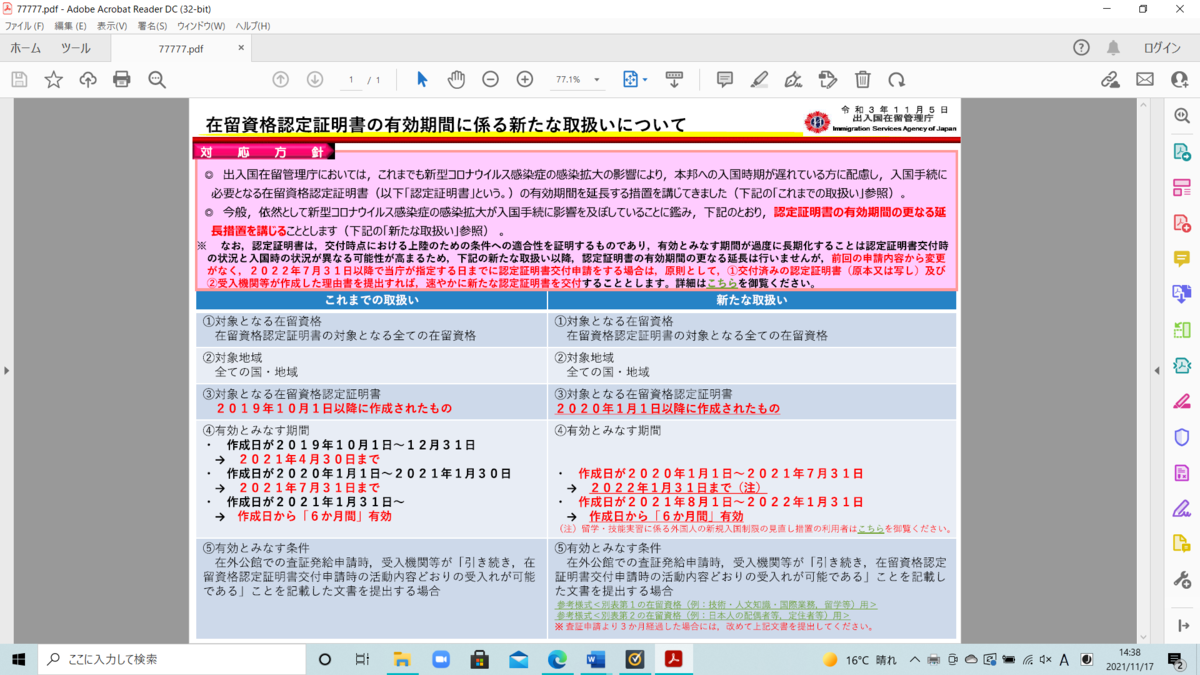The height and width of the screenshot is (675, 1200).
Task: Zoom in with plus circle
Action: (525, 79)
